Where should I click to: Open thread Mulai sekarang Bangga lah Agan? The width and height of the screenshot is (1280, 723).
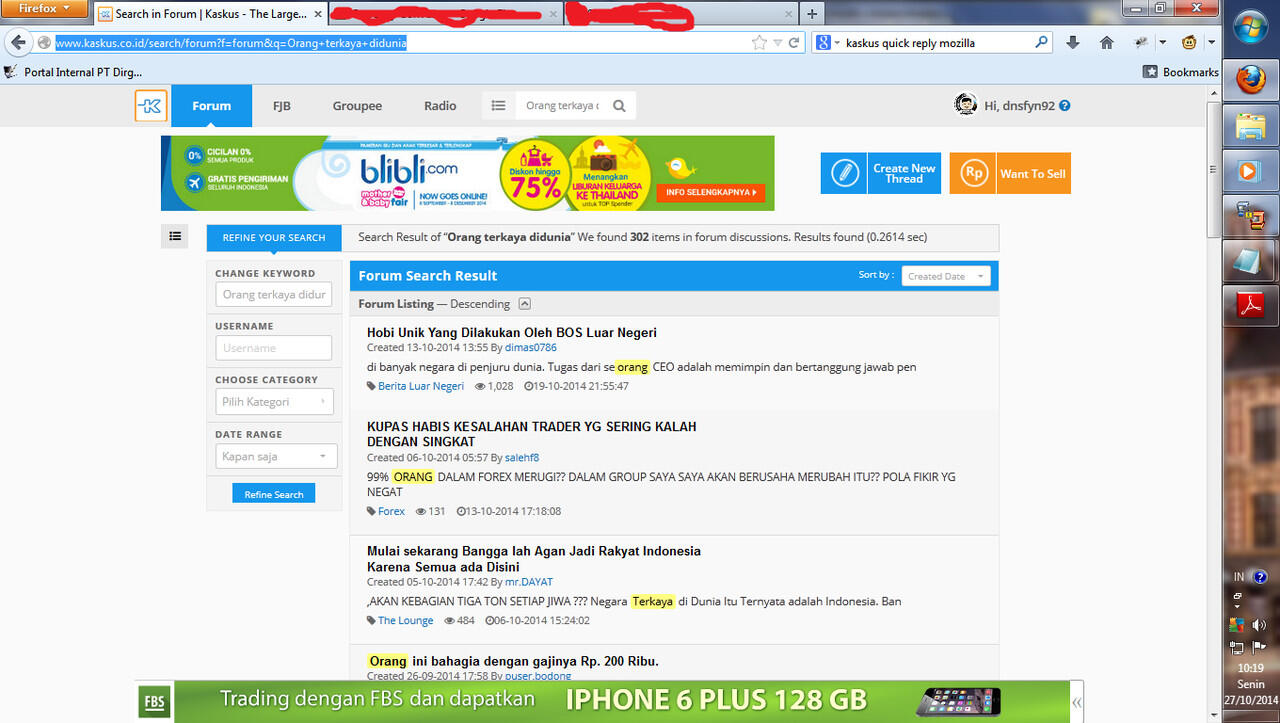tap(534, 558)
